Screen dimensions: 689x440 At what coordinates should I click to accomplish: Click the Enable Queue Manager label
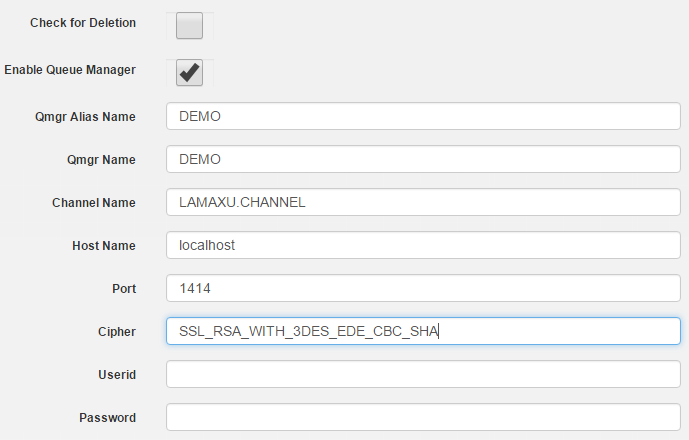(x=70, y=70)
